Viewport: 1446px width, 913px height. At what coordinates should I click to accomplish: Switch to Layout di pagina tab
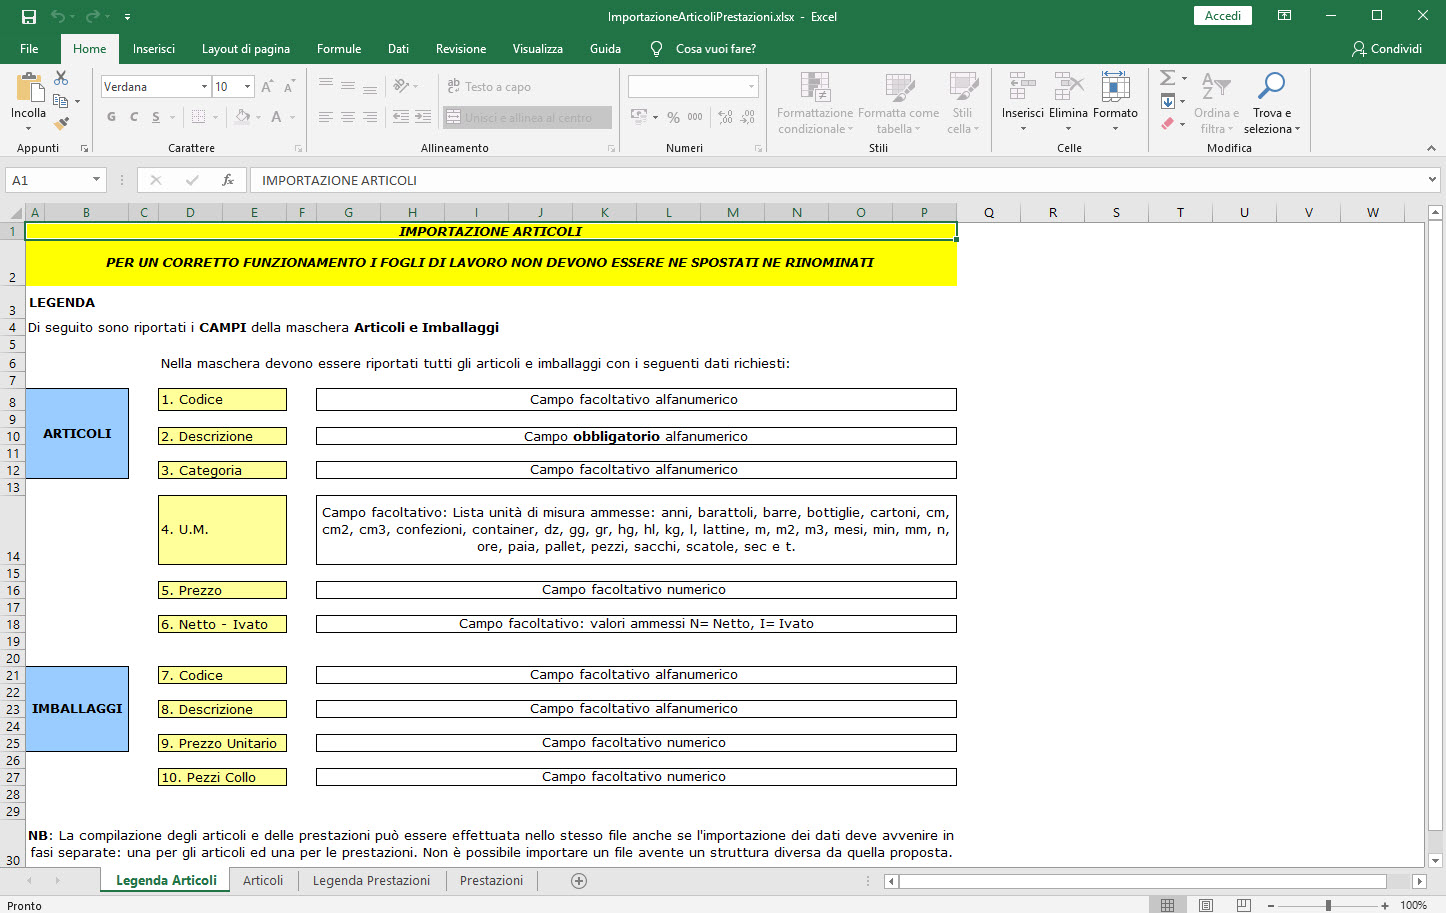tap(246, 48)
